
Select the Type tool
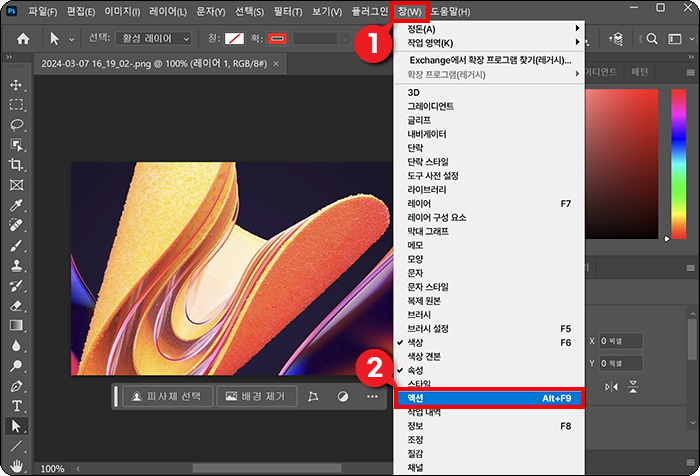[x=17, y=406]
